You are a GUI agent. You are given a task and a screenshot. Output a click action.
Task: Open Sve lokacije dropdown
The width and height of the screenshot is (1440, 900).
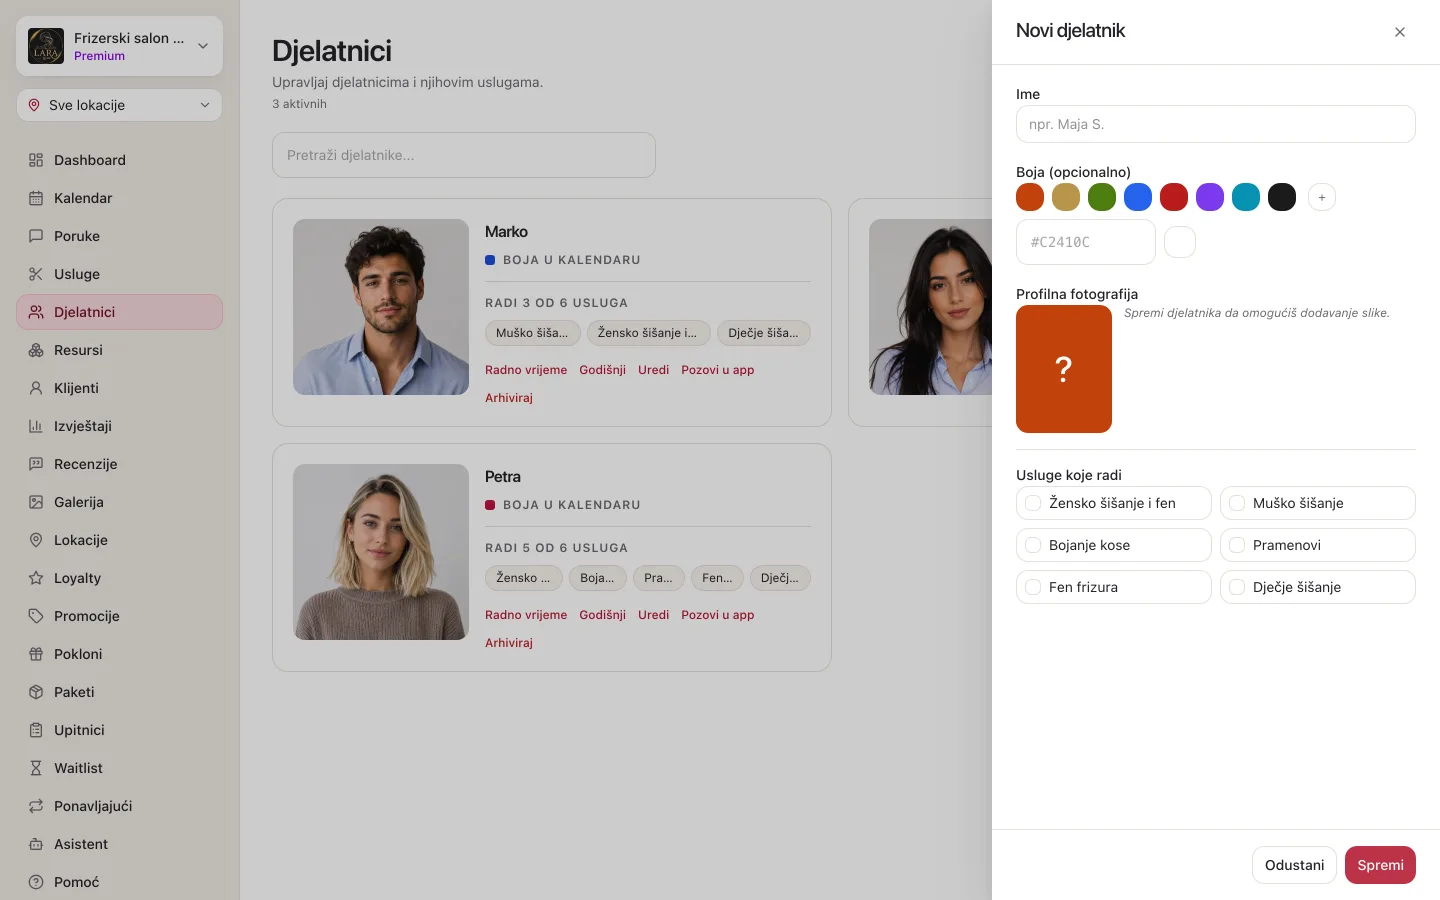click(x=119, y=105)
